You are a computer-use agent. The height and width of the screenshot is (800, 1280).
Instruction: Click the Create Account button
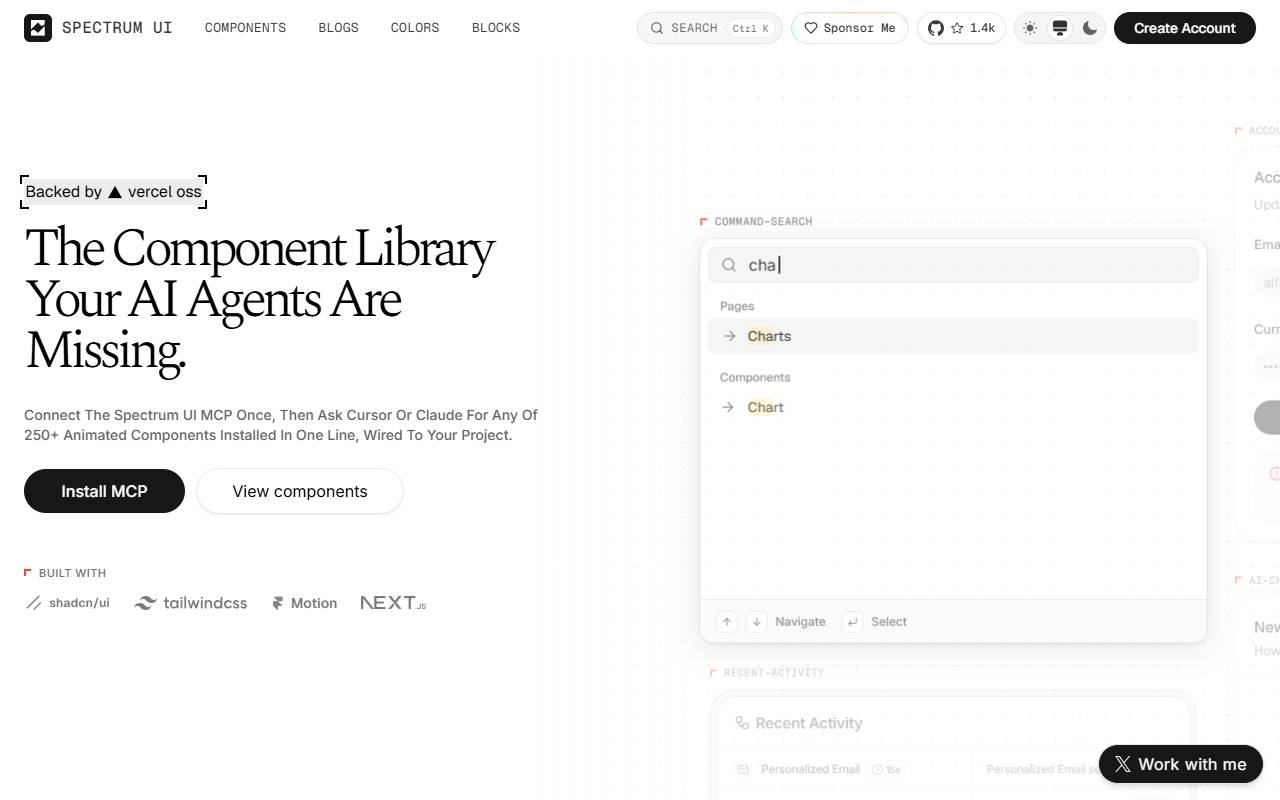pos(1185,28)
